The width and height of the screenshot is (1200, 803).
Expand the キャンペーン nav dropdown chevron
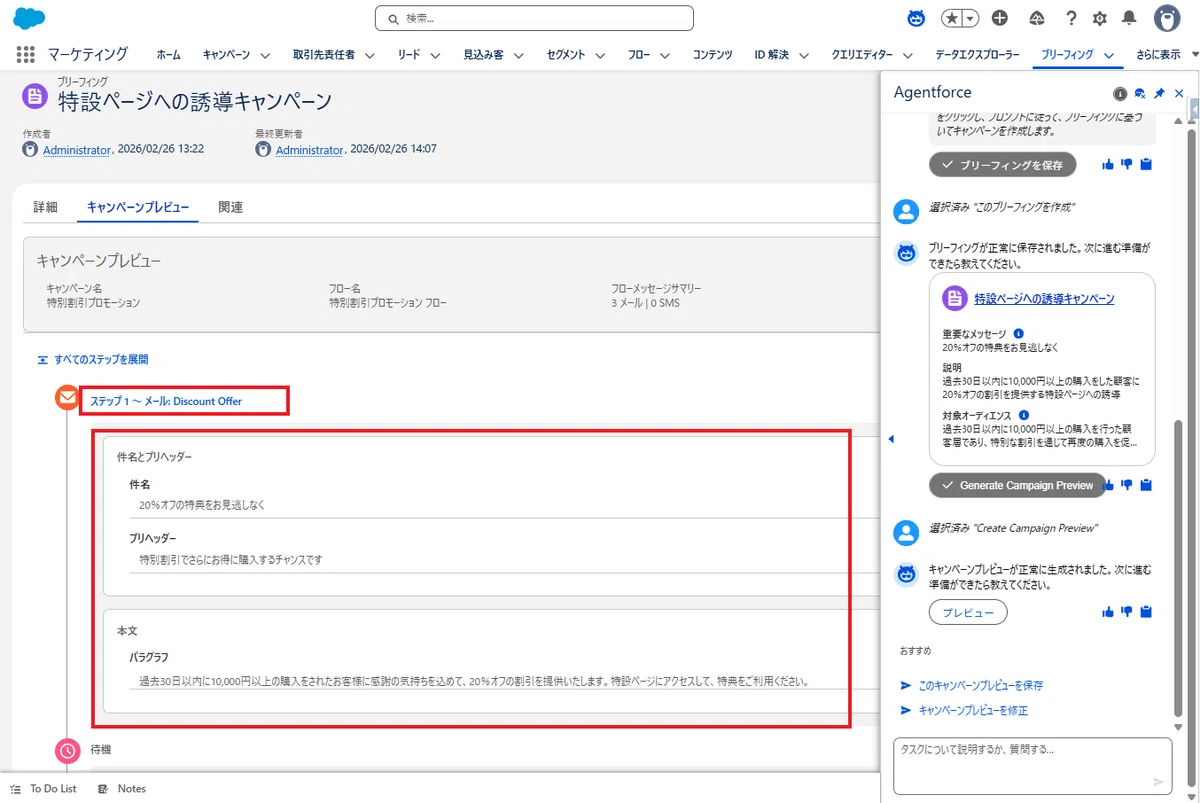[x=267, y=55]
